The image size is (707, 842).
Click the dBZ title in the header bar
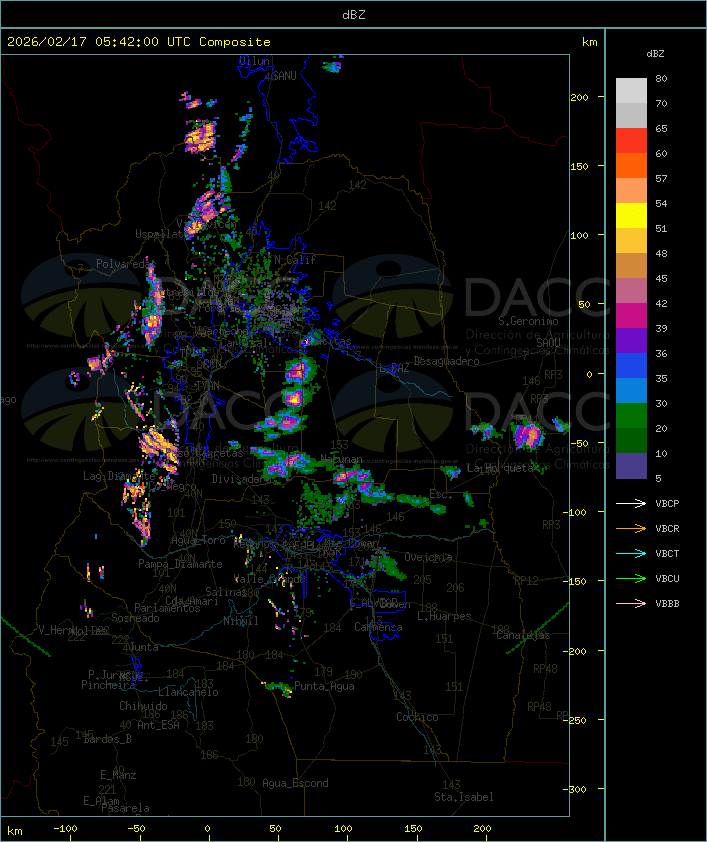pos(354,15)
